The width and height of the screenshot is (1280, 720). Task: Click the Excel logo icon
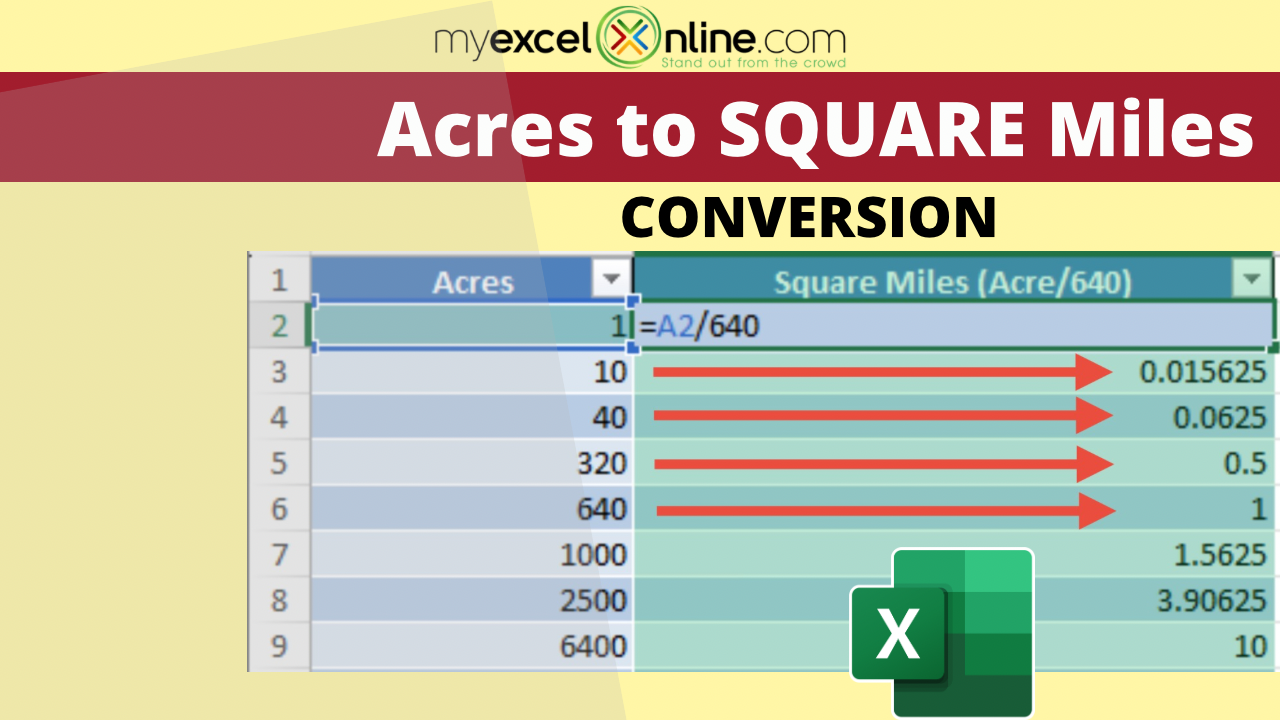pyautogui.click(x=941, y=632)
